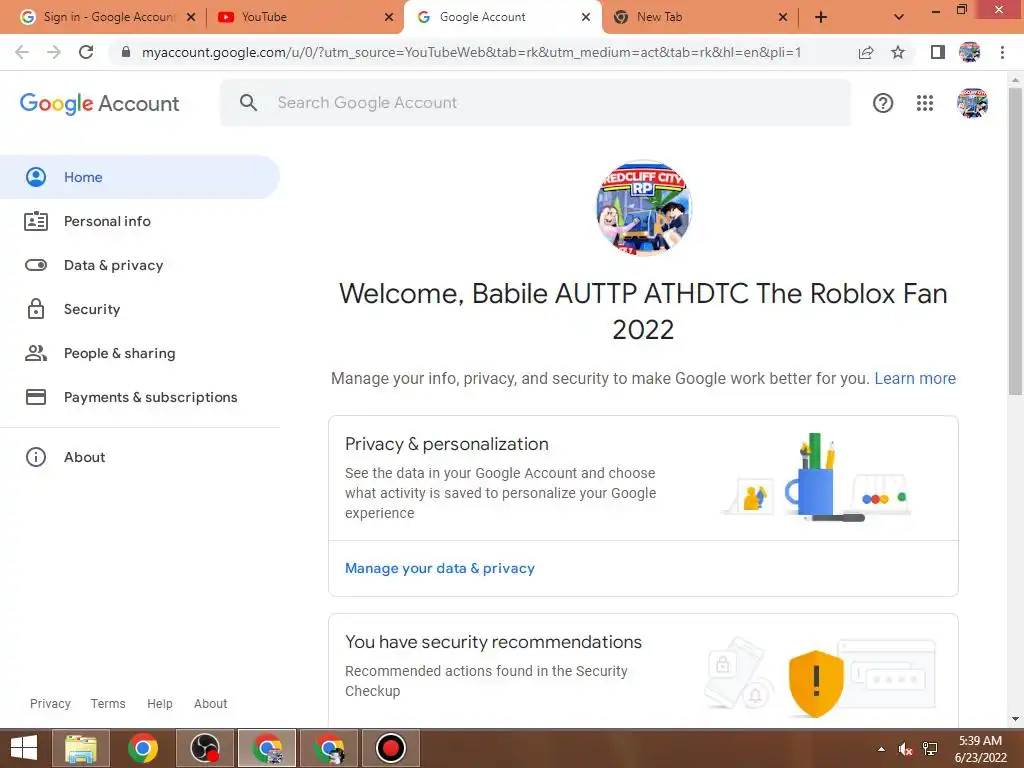This screenshot has height=768, width=1024.
Task: Click the scrollbar down arrow
Action: pyautogui.click(x=1015, y=719)
